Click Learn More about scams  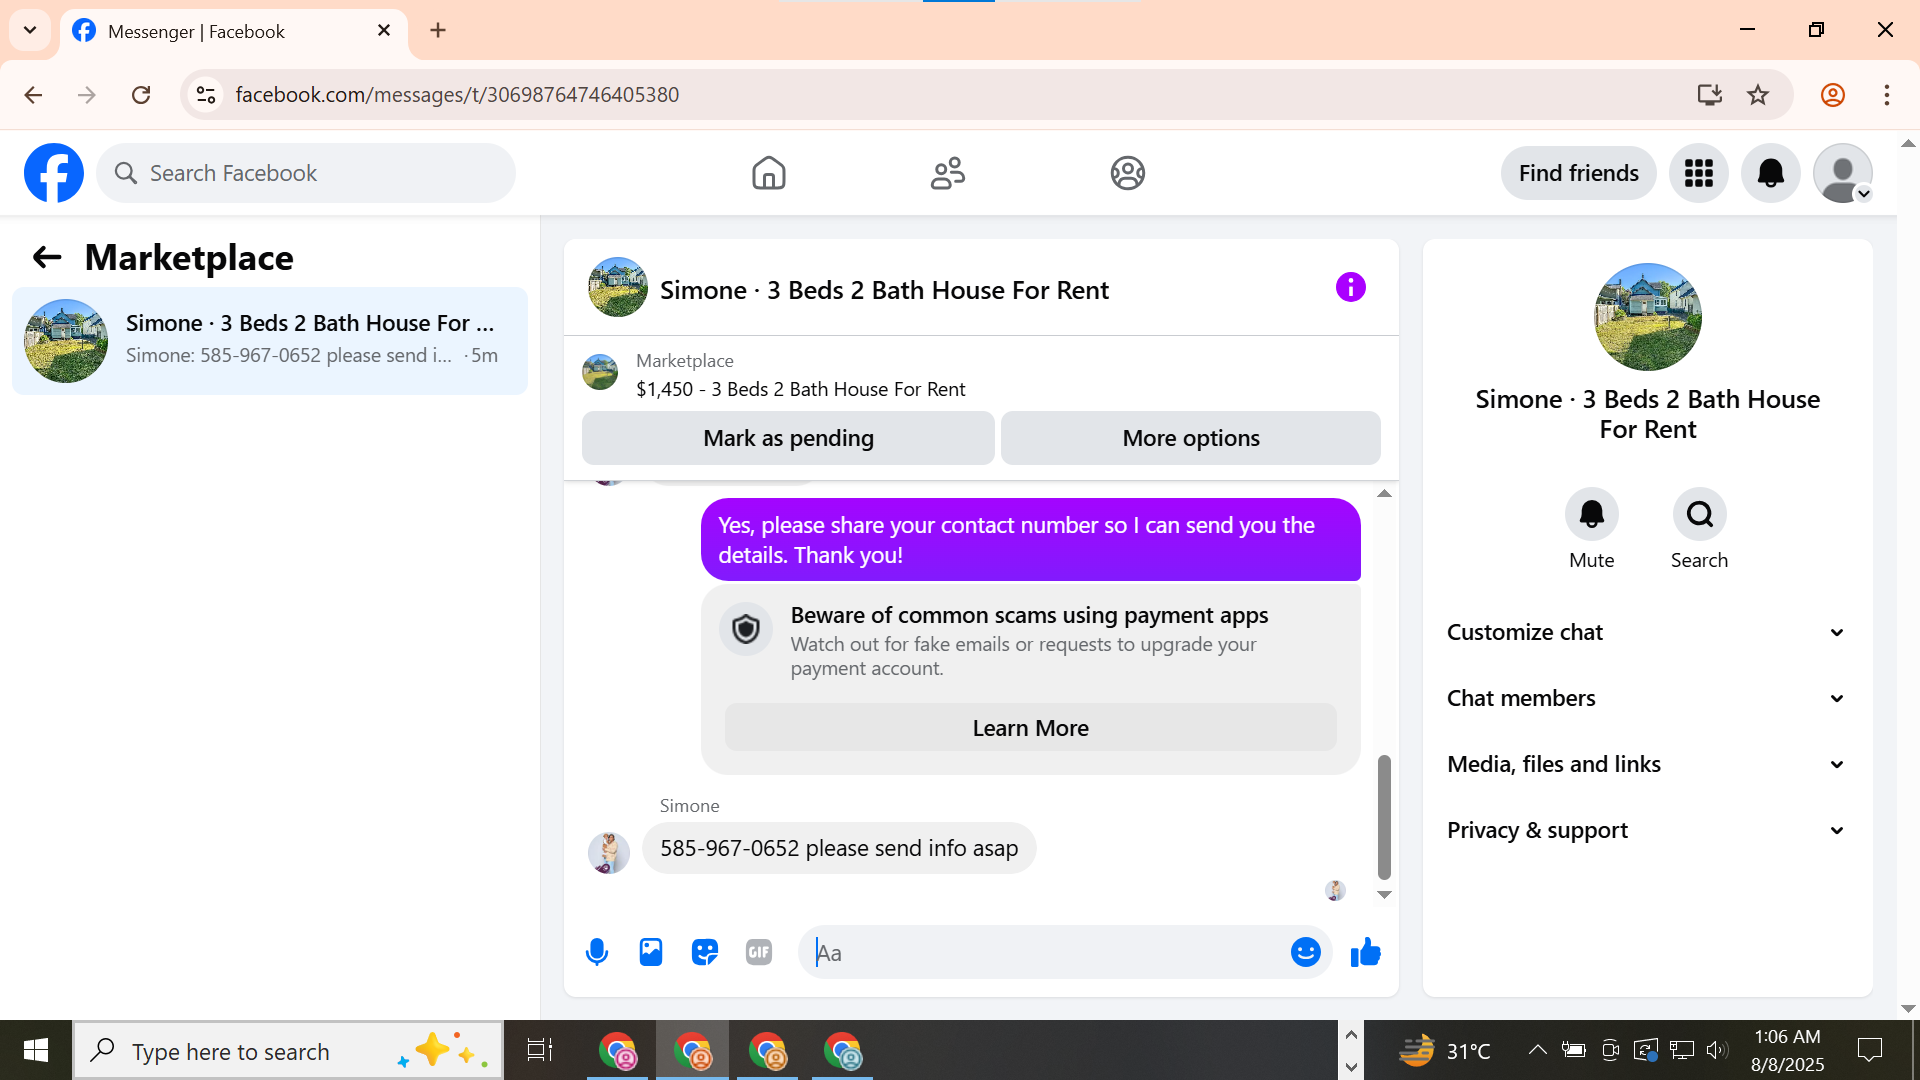[x=1030, y=728]
